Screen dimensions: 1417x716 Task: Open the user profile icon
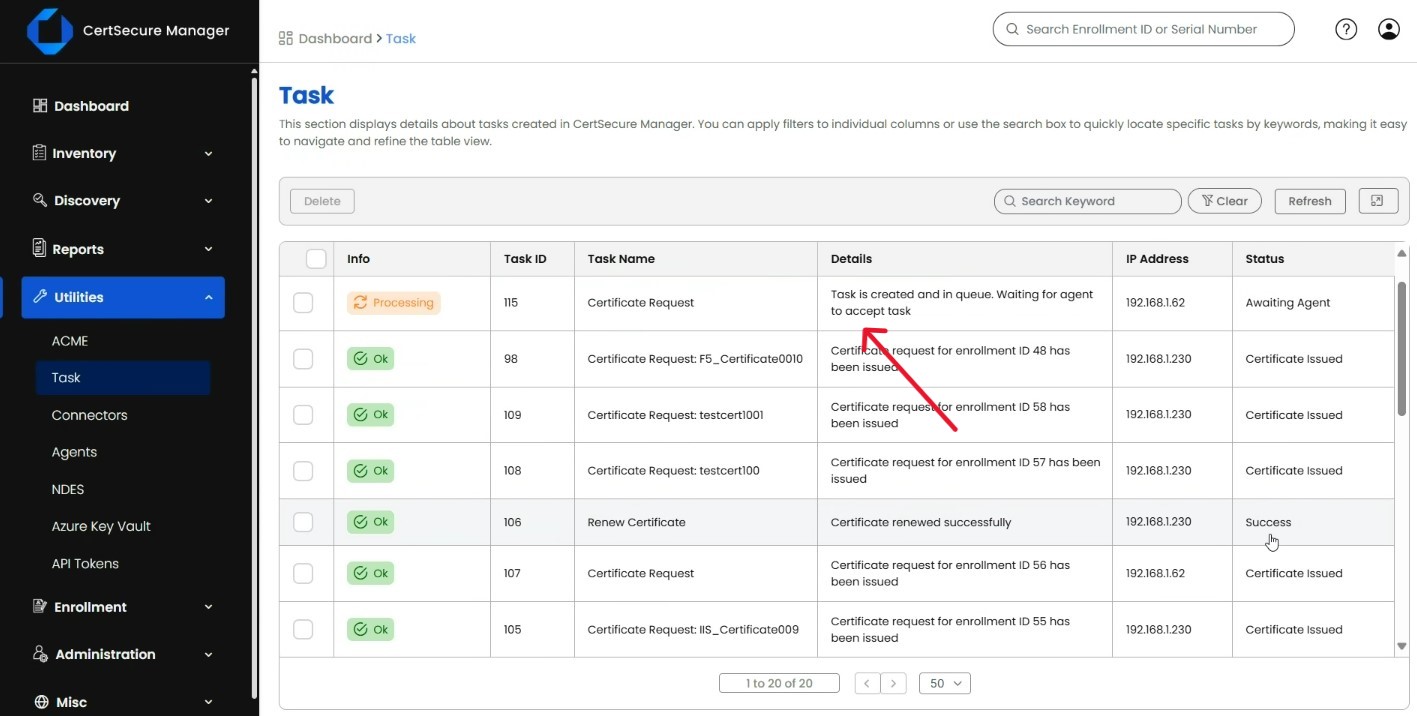point(1389,29)
